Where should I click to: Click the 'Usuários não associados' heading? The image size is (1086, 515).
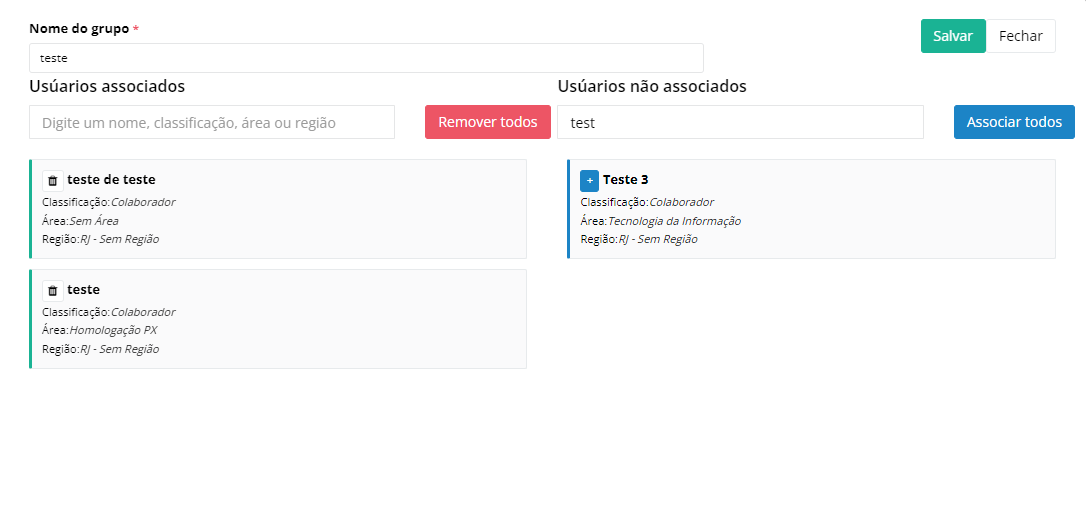click(x=651, y=87)
